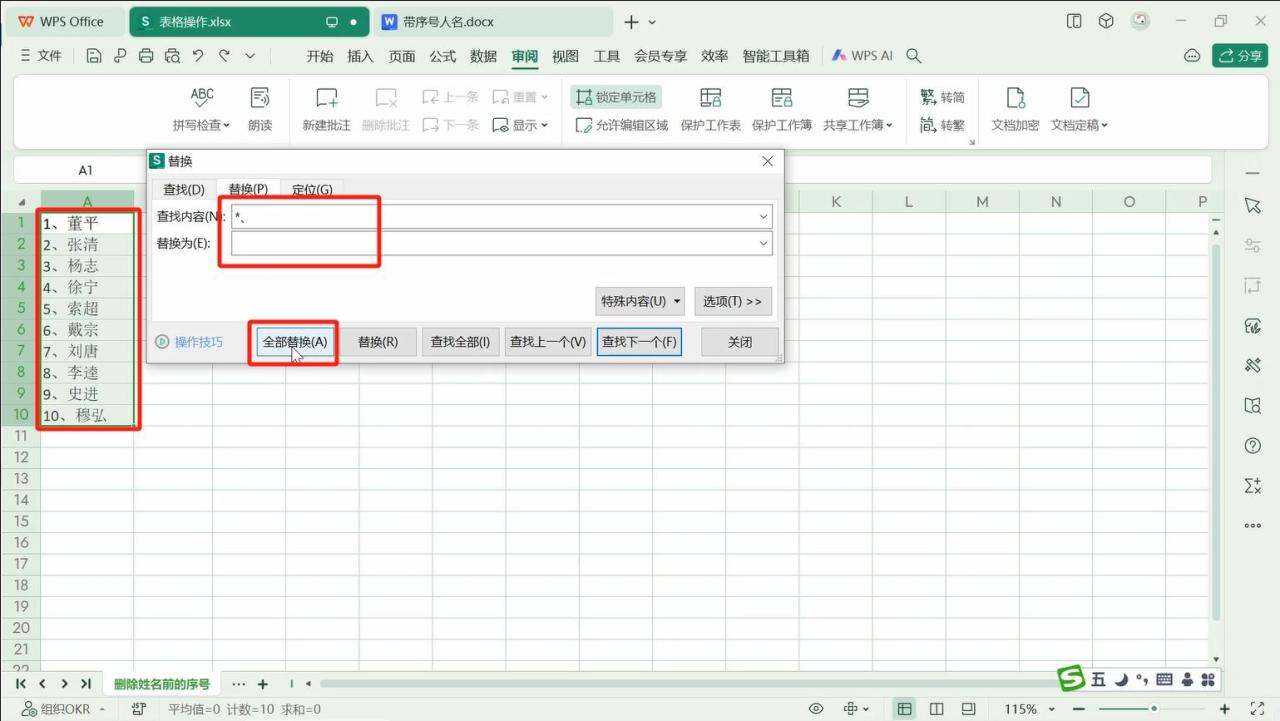Viewport: 1280px width, 721px height.
Task: Click 查找下一个(F) button
Action: (640, 342)
